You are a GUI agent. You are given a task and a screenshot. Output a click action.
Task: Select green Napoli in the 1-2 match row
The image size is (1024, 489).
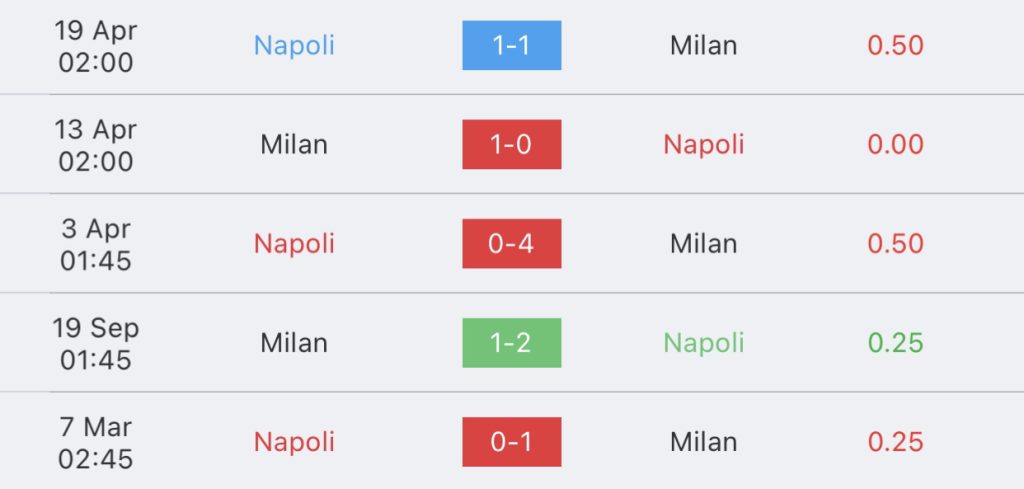click(704, 343)
